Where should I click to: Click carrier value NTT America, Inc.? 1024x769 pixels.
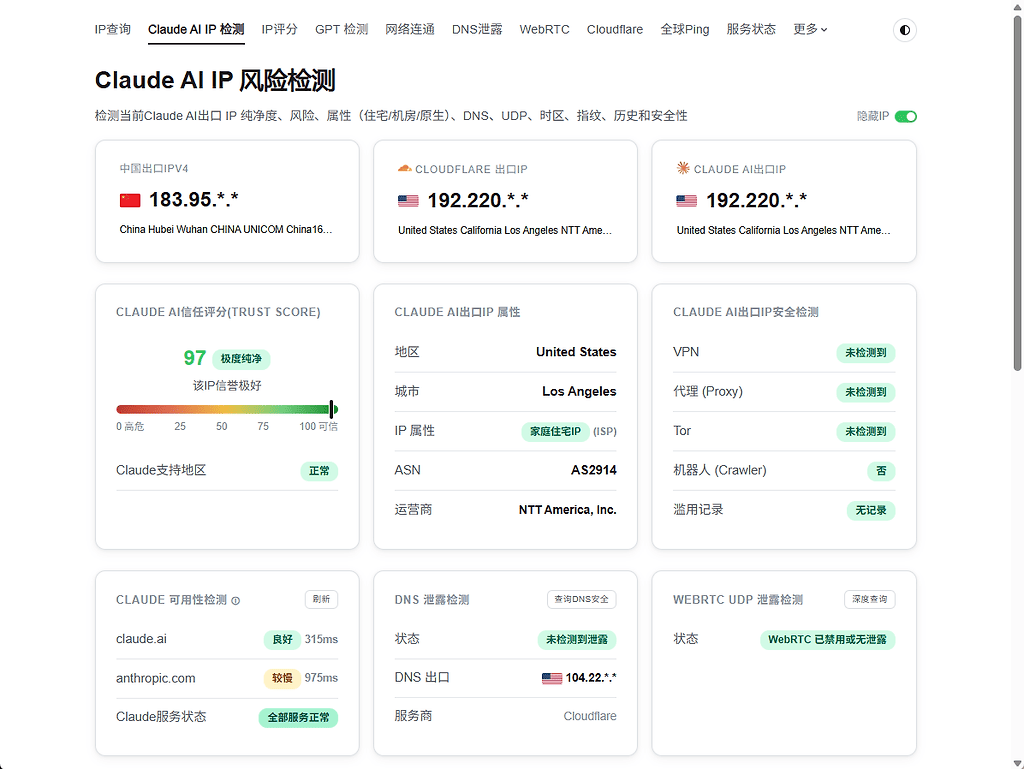click(x=568, y=510)
